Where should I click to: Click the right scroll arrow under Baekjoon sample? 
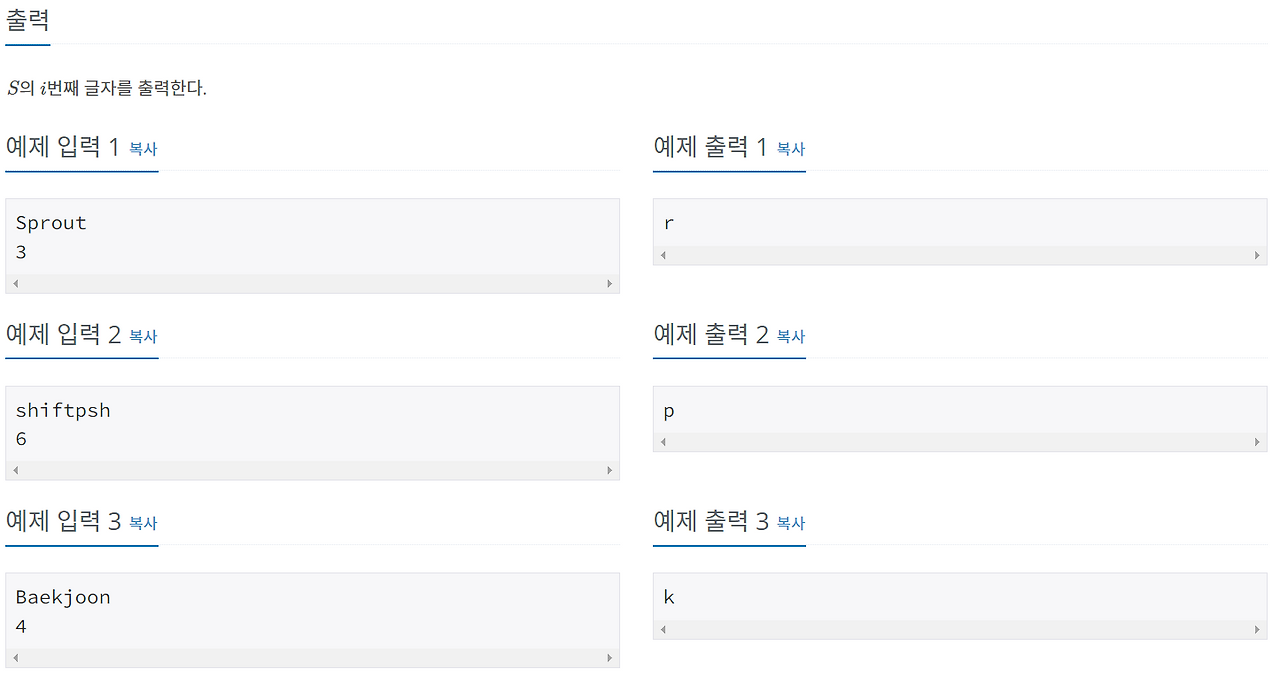[x=612, y=658]
